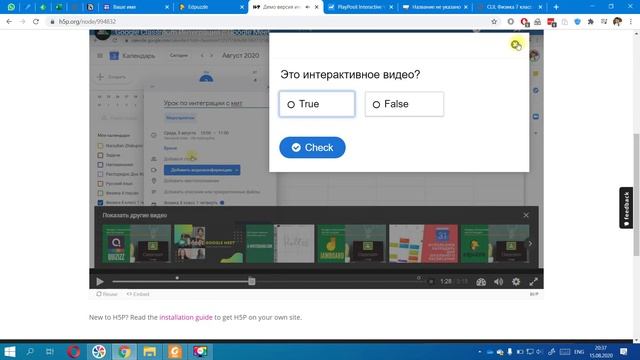Click the address bar URL field
This screenshot has height=360, width=640.
(269, 22)
